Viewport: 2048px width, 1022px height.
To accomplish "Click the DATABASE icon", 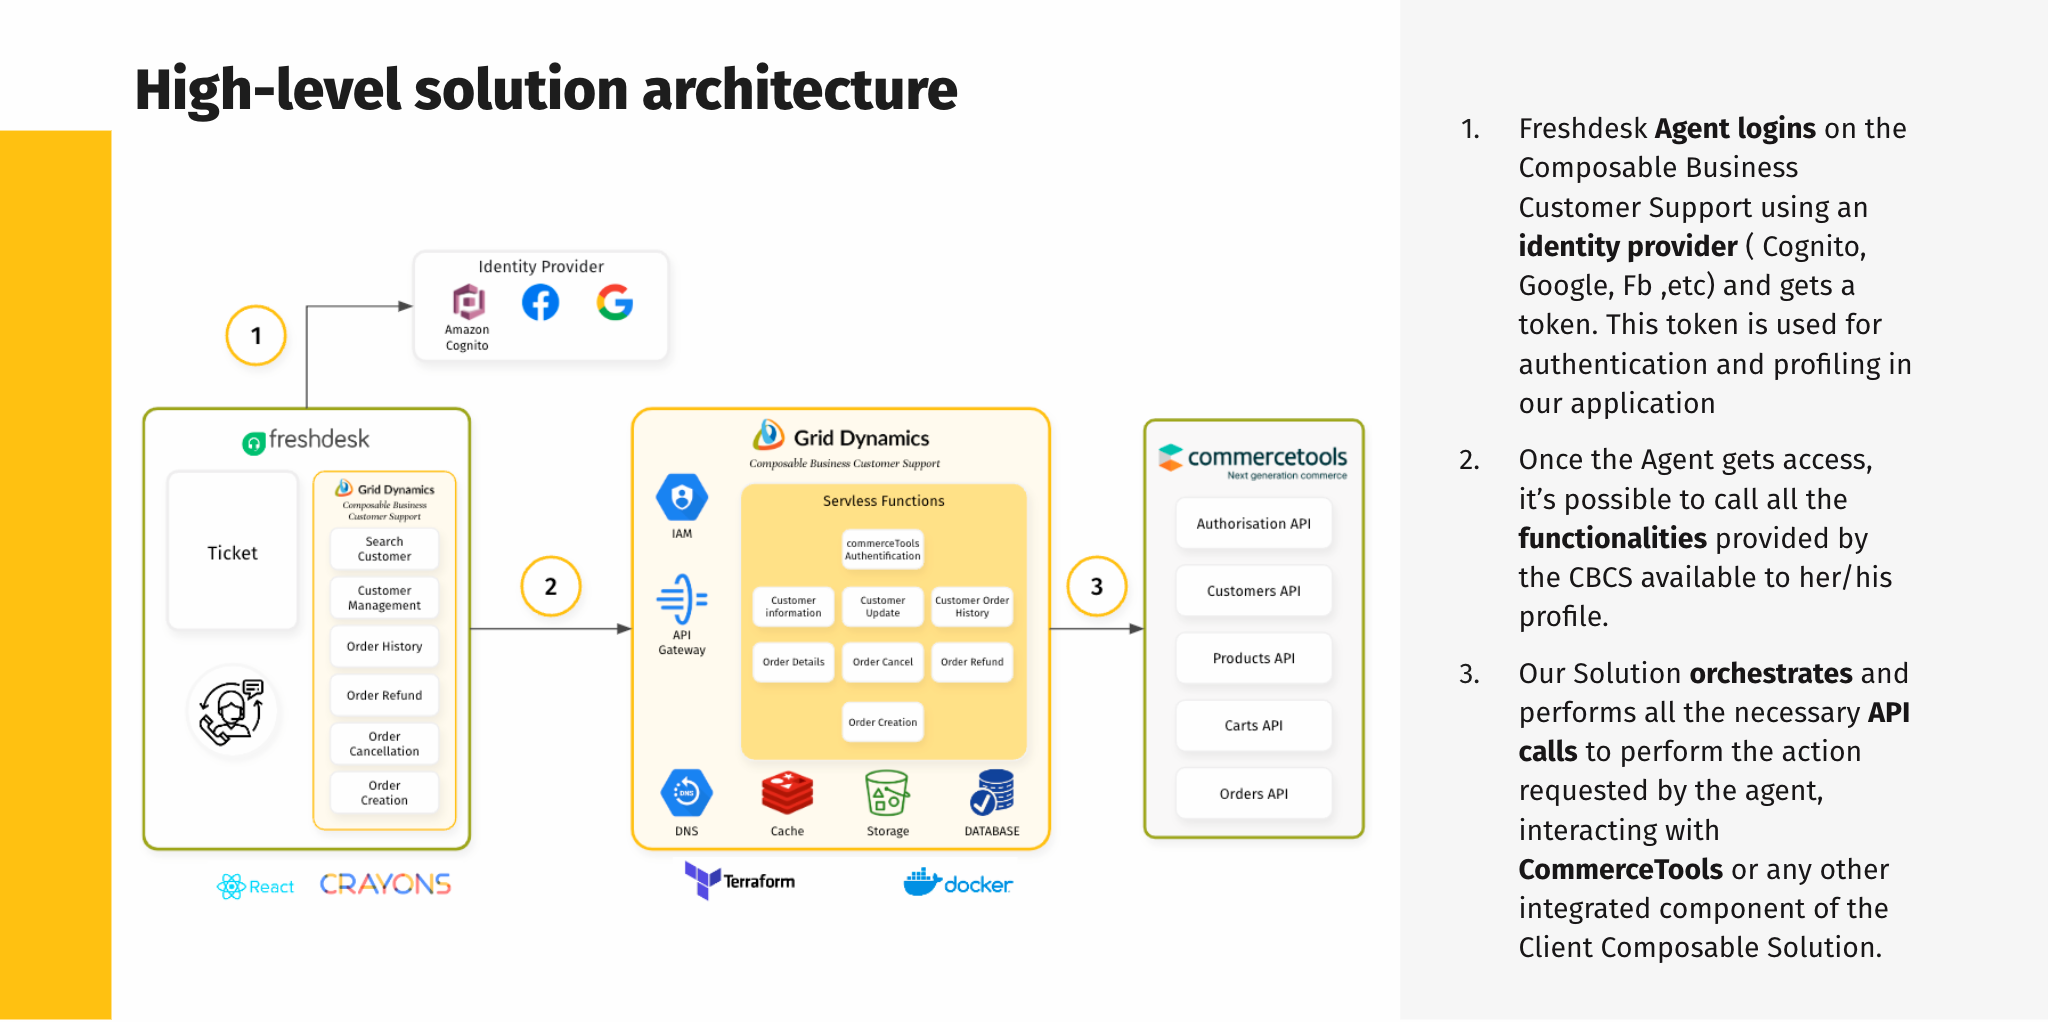I will 992,793.
